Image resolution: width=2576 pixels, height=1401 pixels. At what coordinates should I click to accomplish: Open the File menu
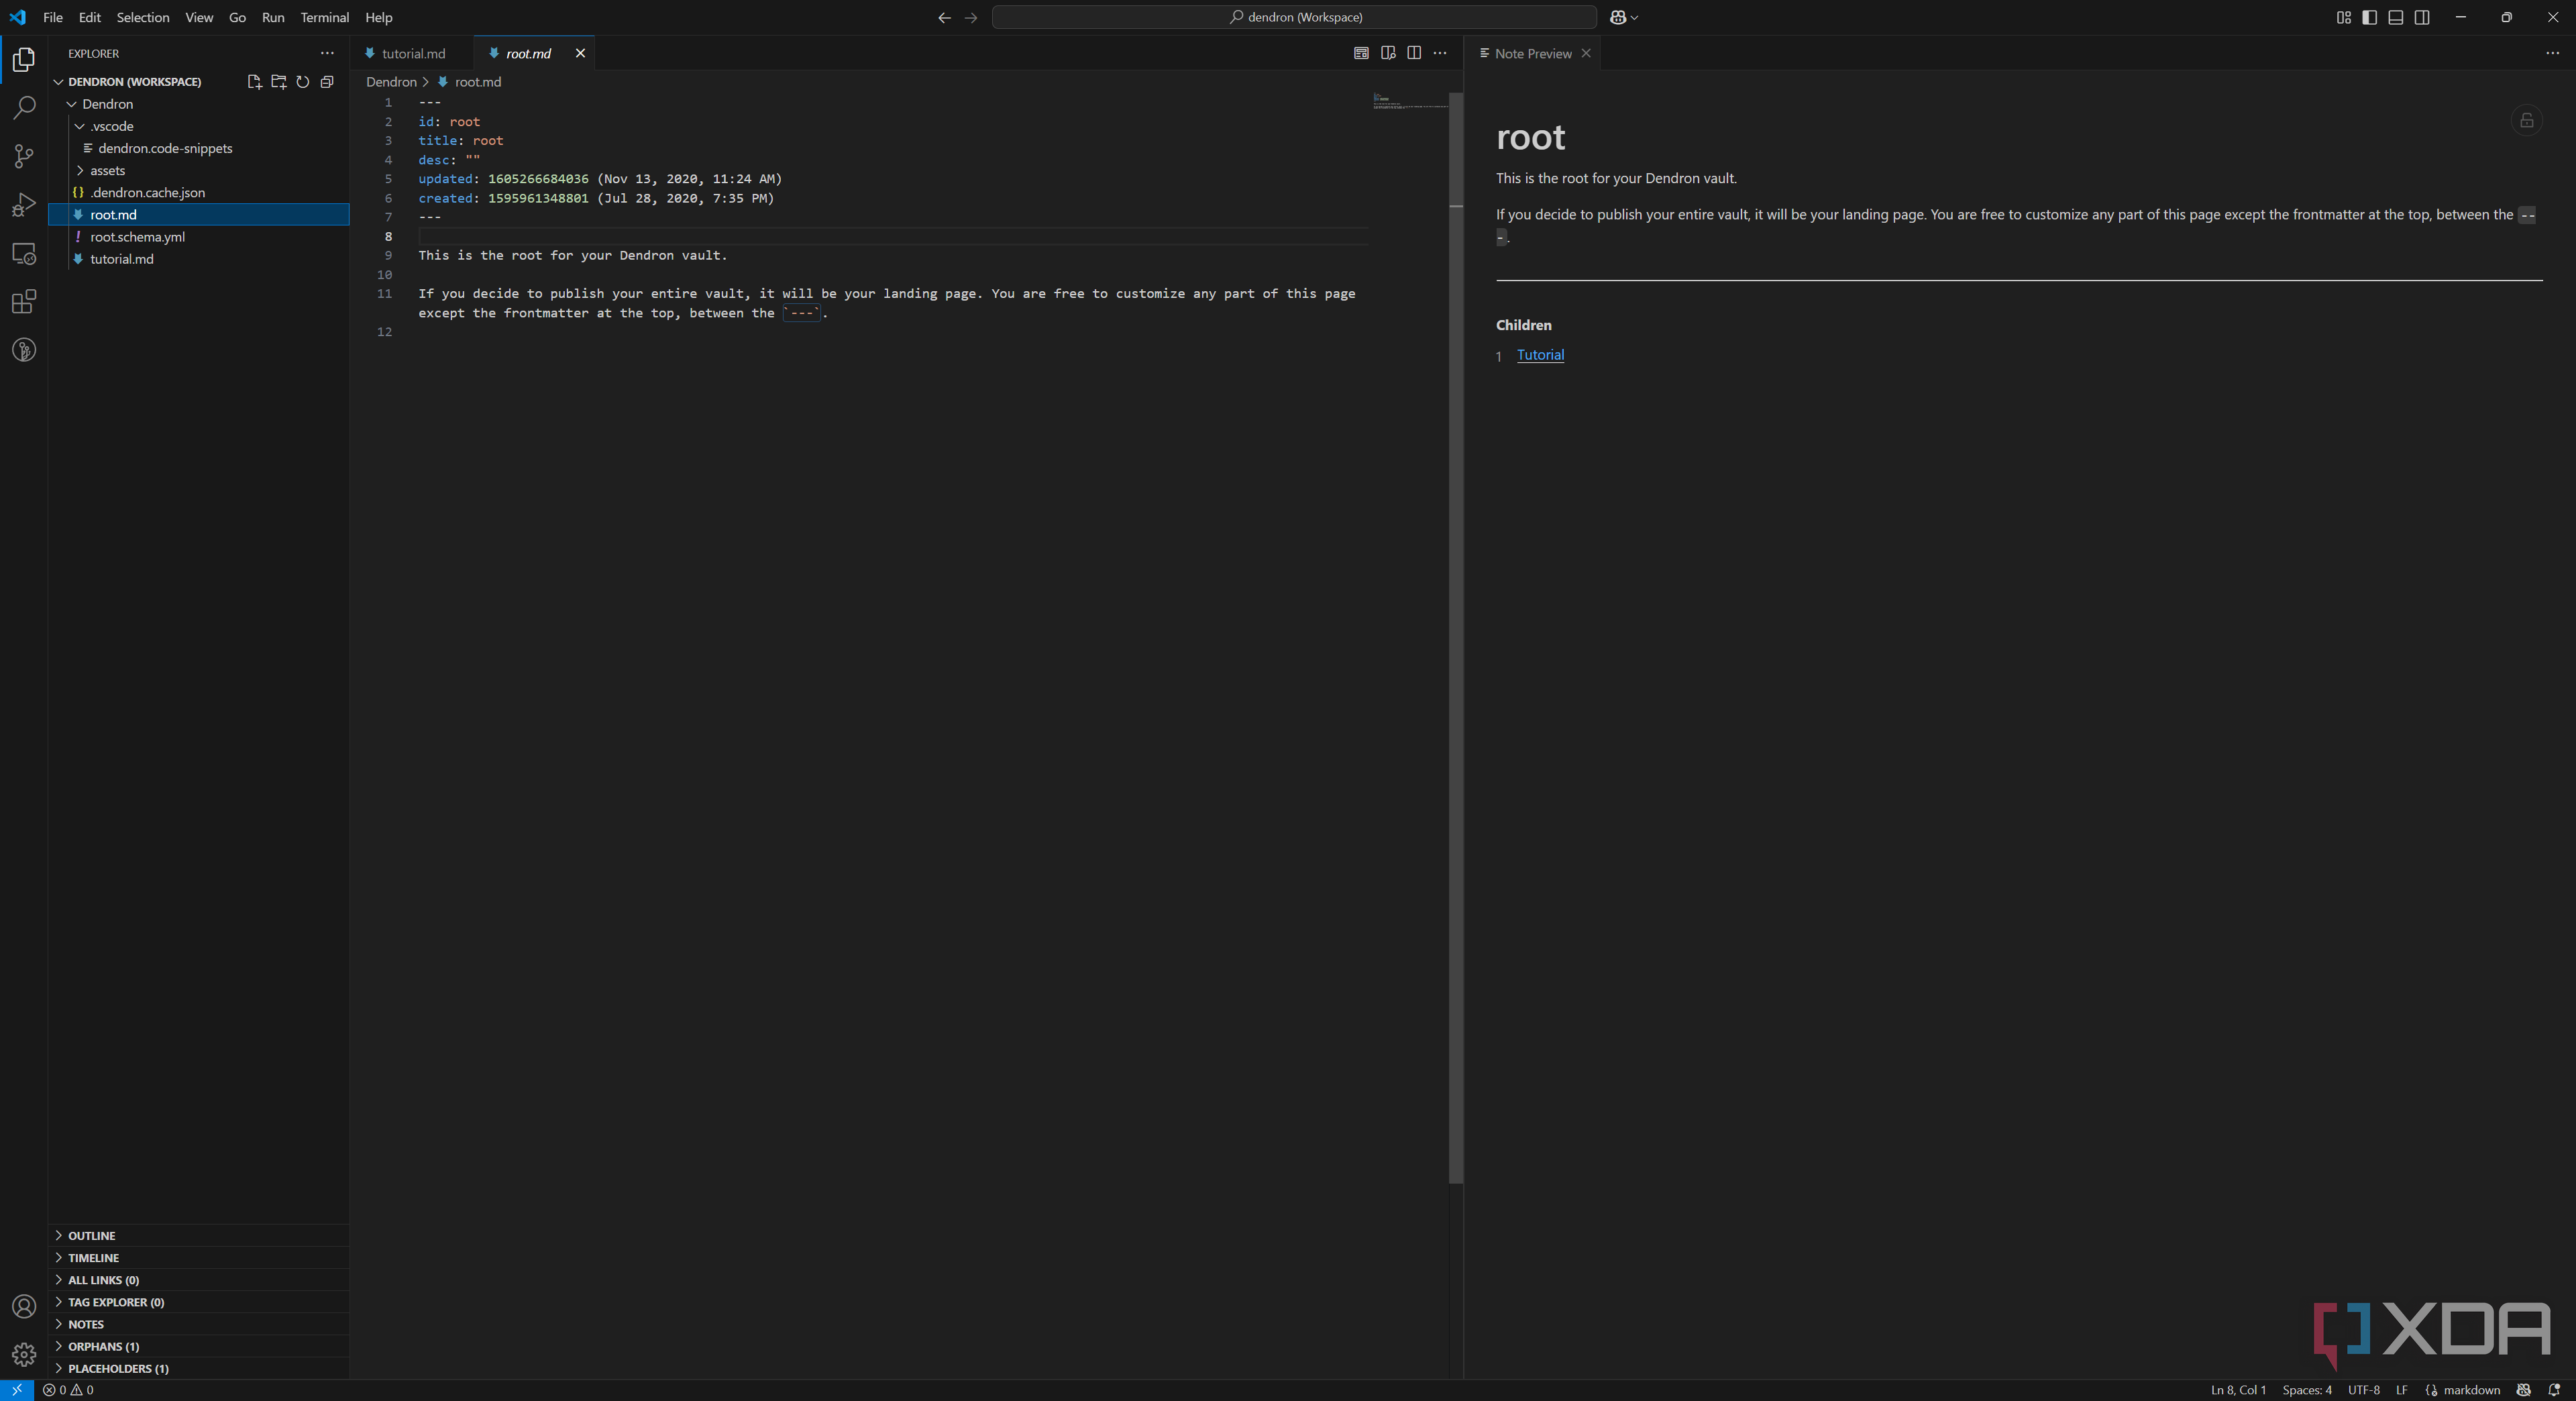point(53,17)
